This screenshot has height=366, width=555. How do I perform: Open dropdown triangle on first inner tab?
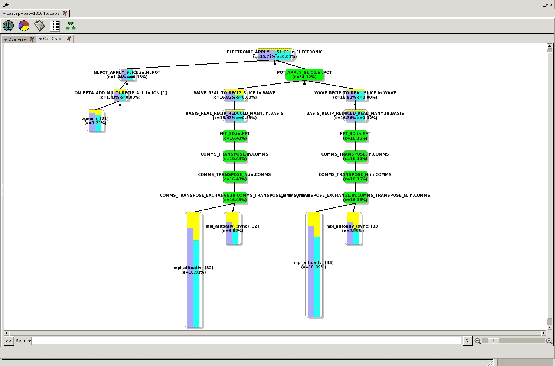(x=5, y=40)
